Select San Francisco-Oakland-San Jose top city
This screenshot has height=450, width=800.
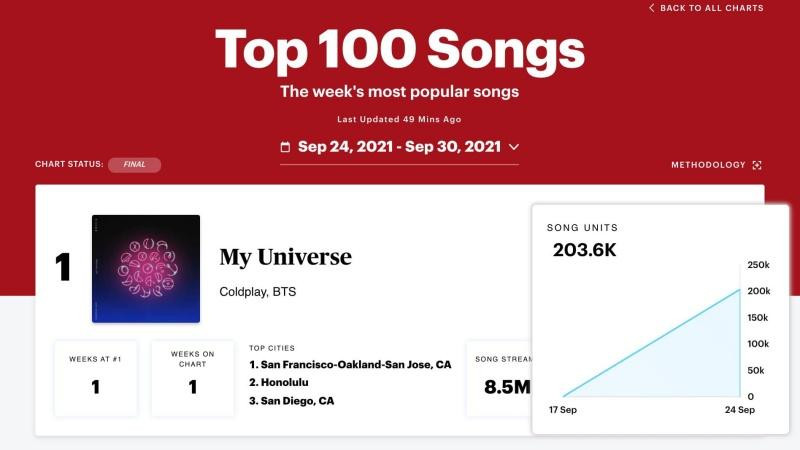350,365
